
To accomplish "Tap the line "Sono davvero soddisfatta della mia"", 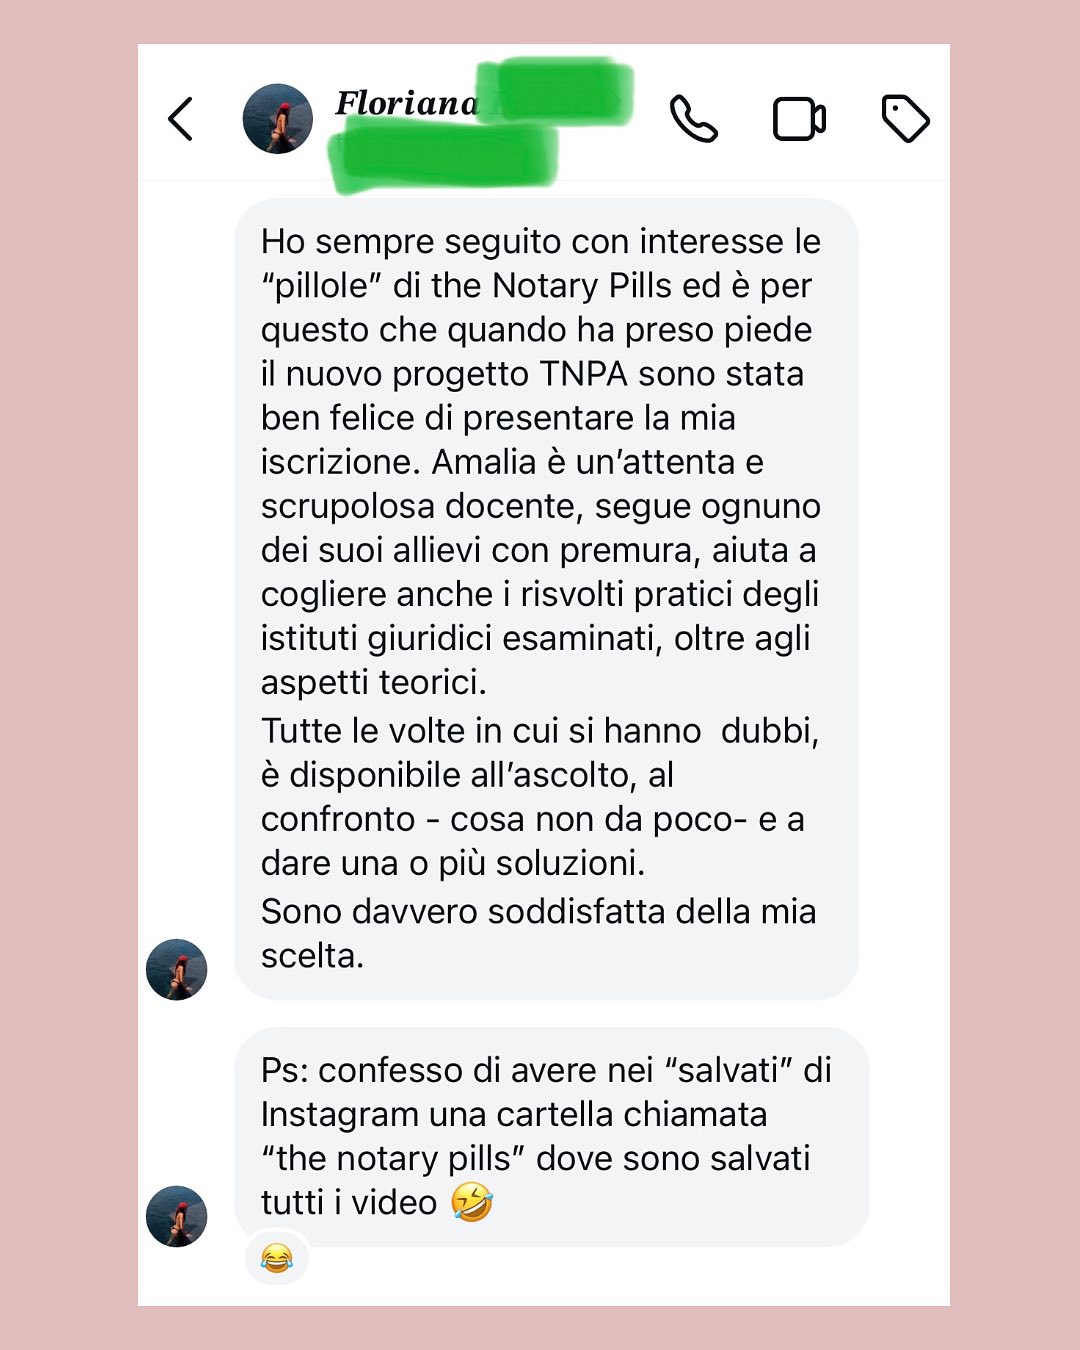I will pos(538,911).
